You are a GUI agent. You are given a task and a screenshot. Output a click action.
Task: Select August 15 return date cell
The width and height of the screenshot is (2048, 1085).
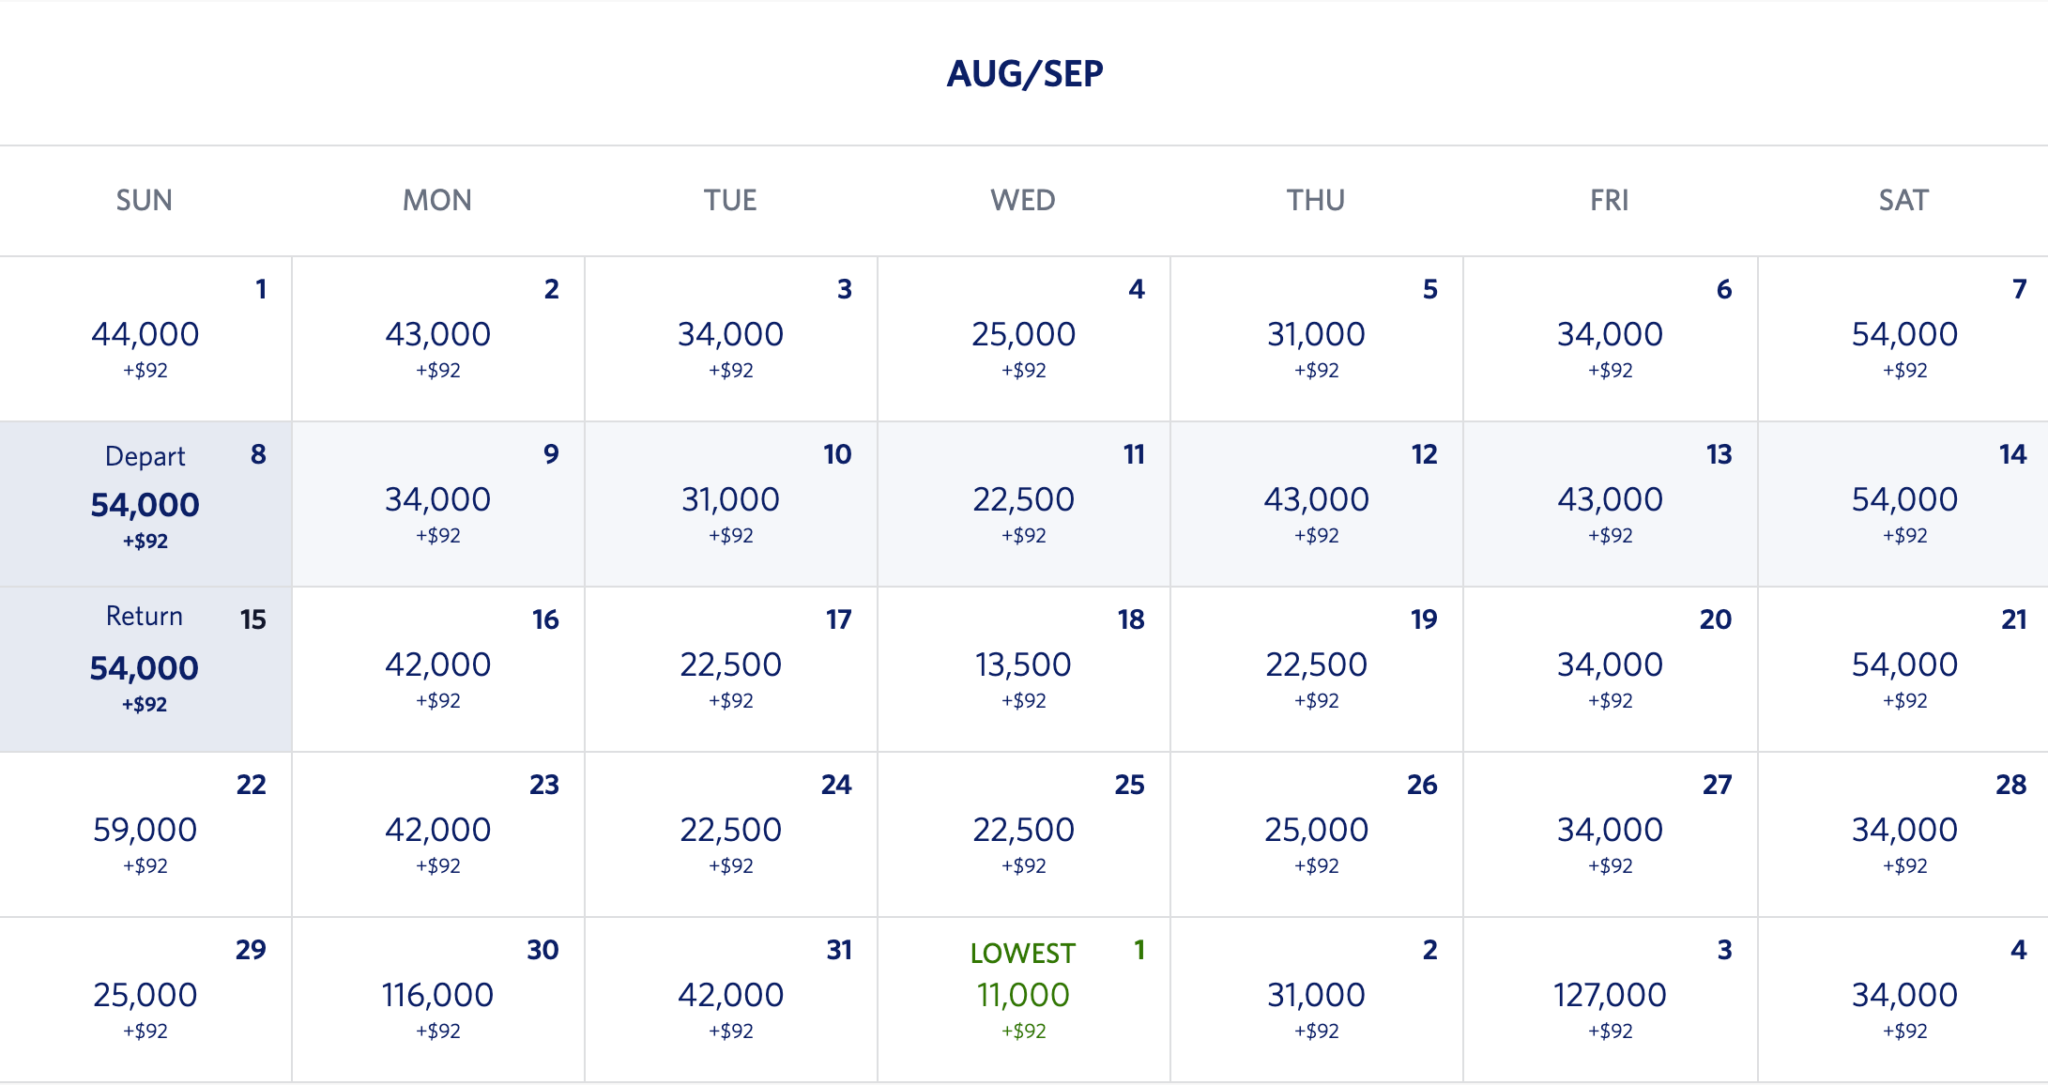click(x=145, y=668)
